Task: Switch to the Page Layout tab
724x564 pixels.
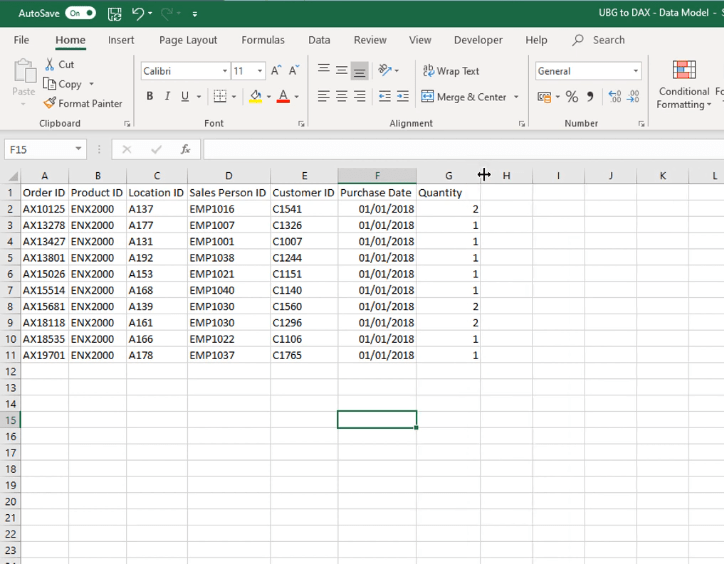Action: pos(188,40)
